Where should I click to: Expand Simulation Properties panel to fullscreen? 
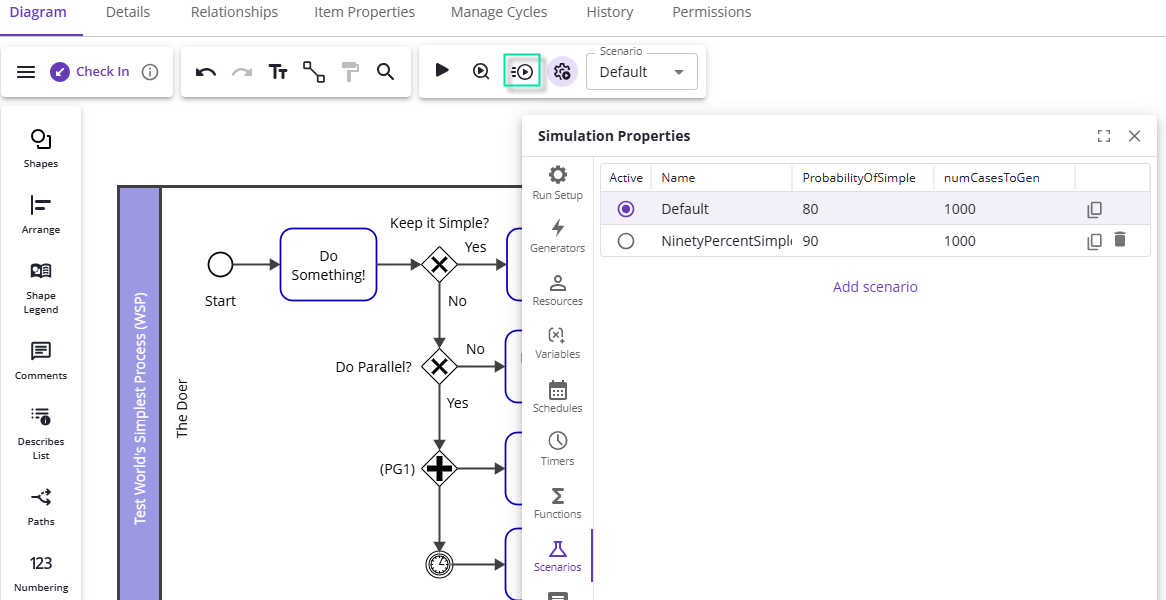(x=1104, y=136)
